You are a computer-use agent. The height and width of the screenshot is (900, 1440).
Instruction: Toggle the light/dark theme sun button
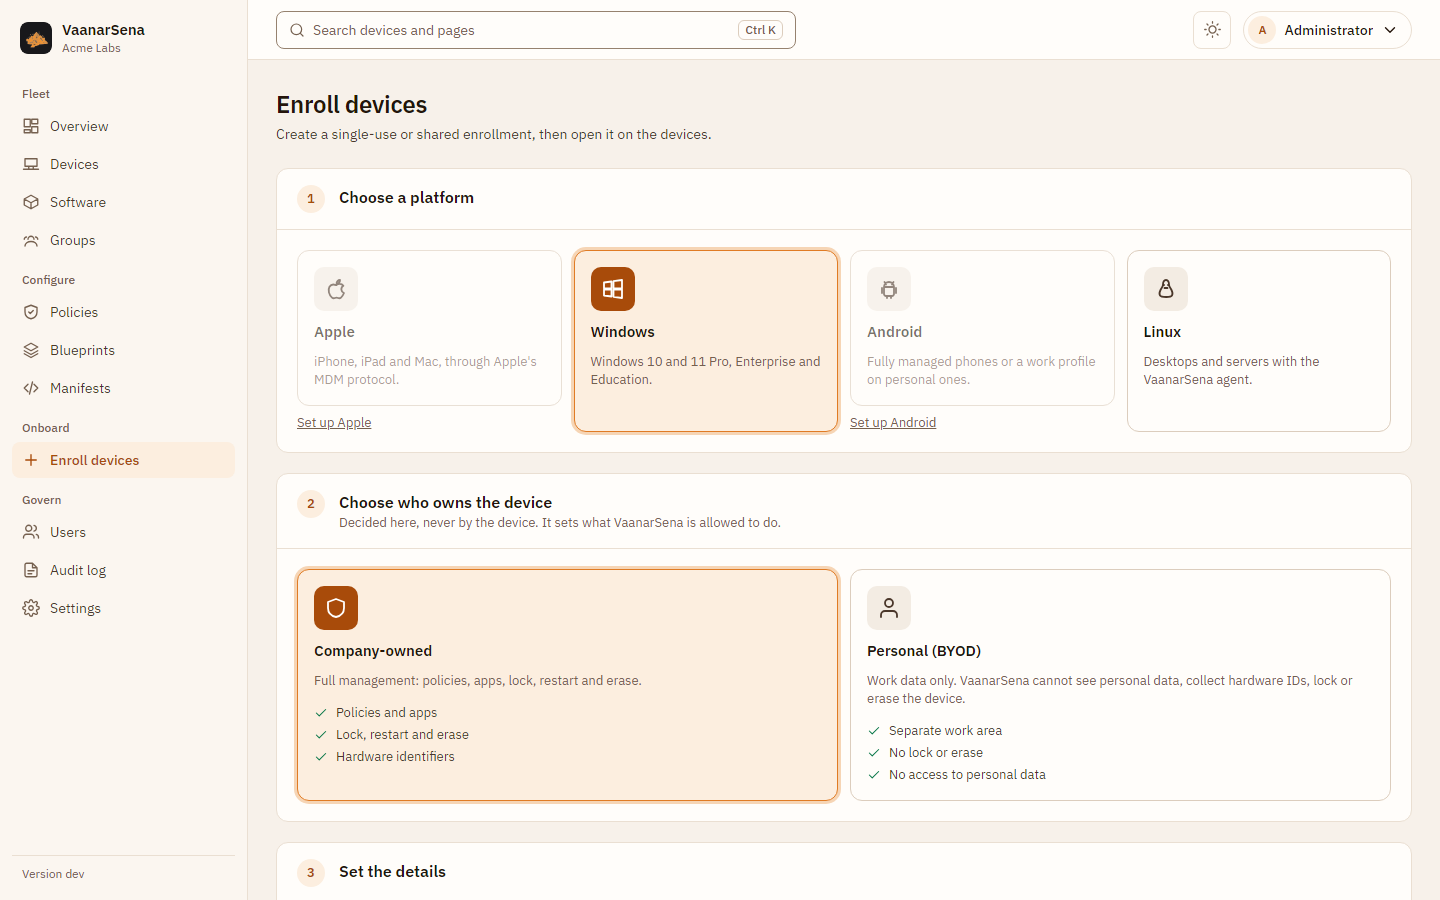point(1212,30)
